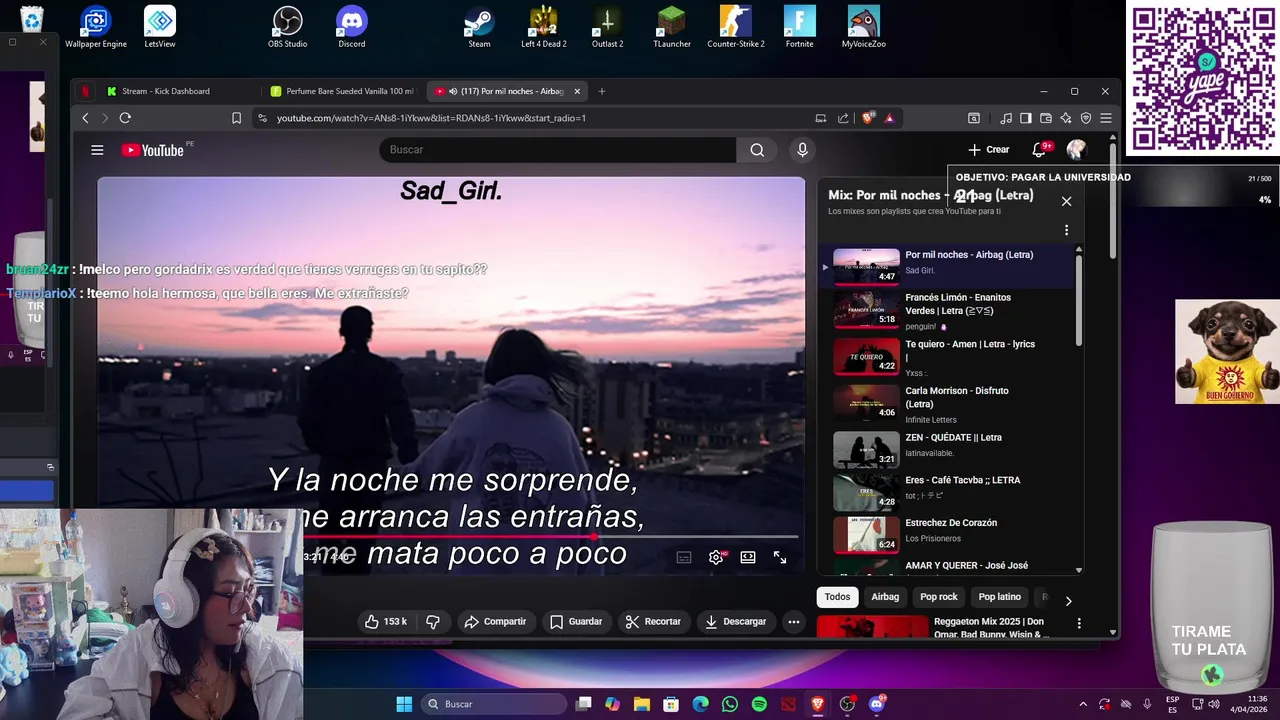
Task: Go back with the browser back arrow
Action: [x=85, y=118]
